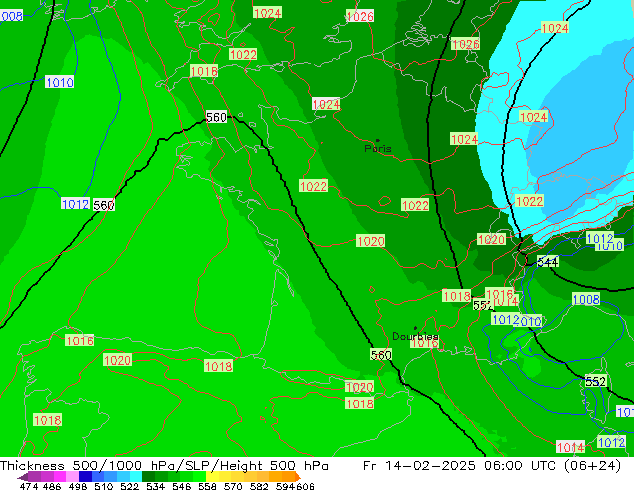Pick the light pink legend swatch

(x=72, y=476)
